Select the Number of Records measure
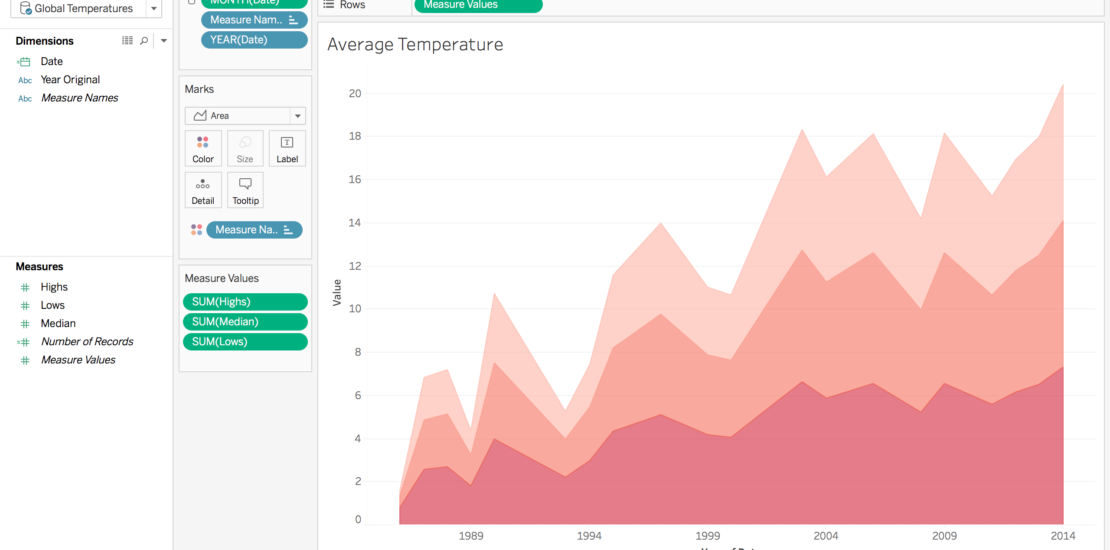Image resolution: width=1110 pixels, height=550 pixels. pyautogui.click(x=86, y=341)
